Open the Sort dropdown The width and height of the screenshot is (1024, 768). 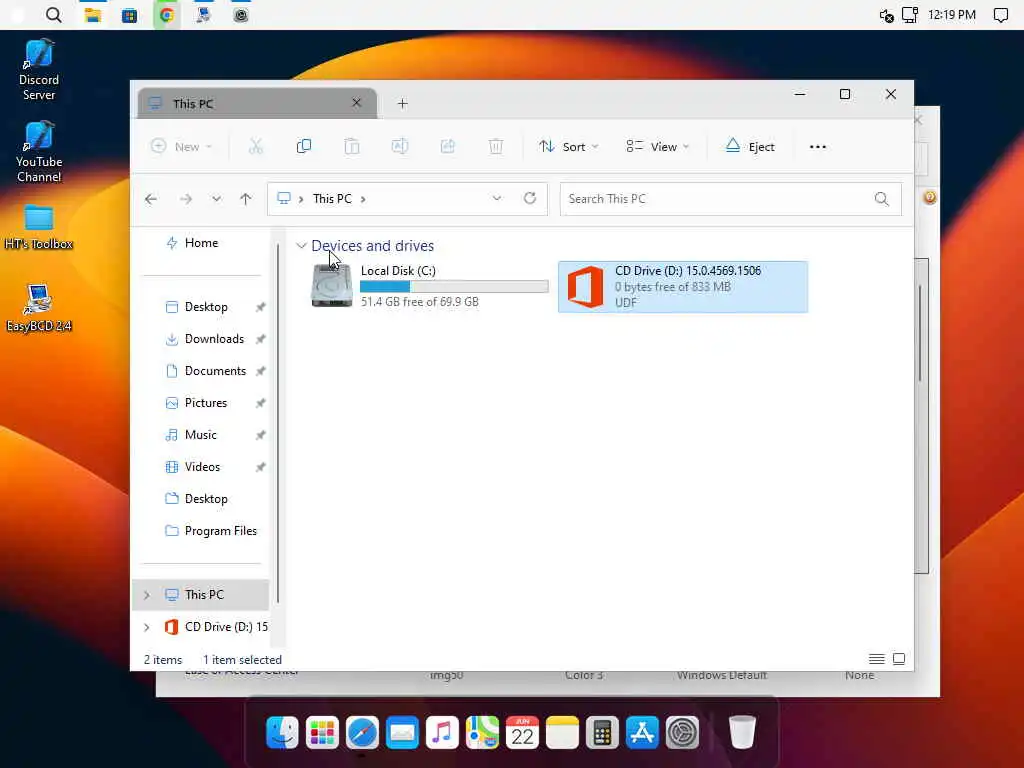click(569, 146)
